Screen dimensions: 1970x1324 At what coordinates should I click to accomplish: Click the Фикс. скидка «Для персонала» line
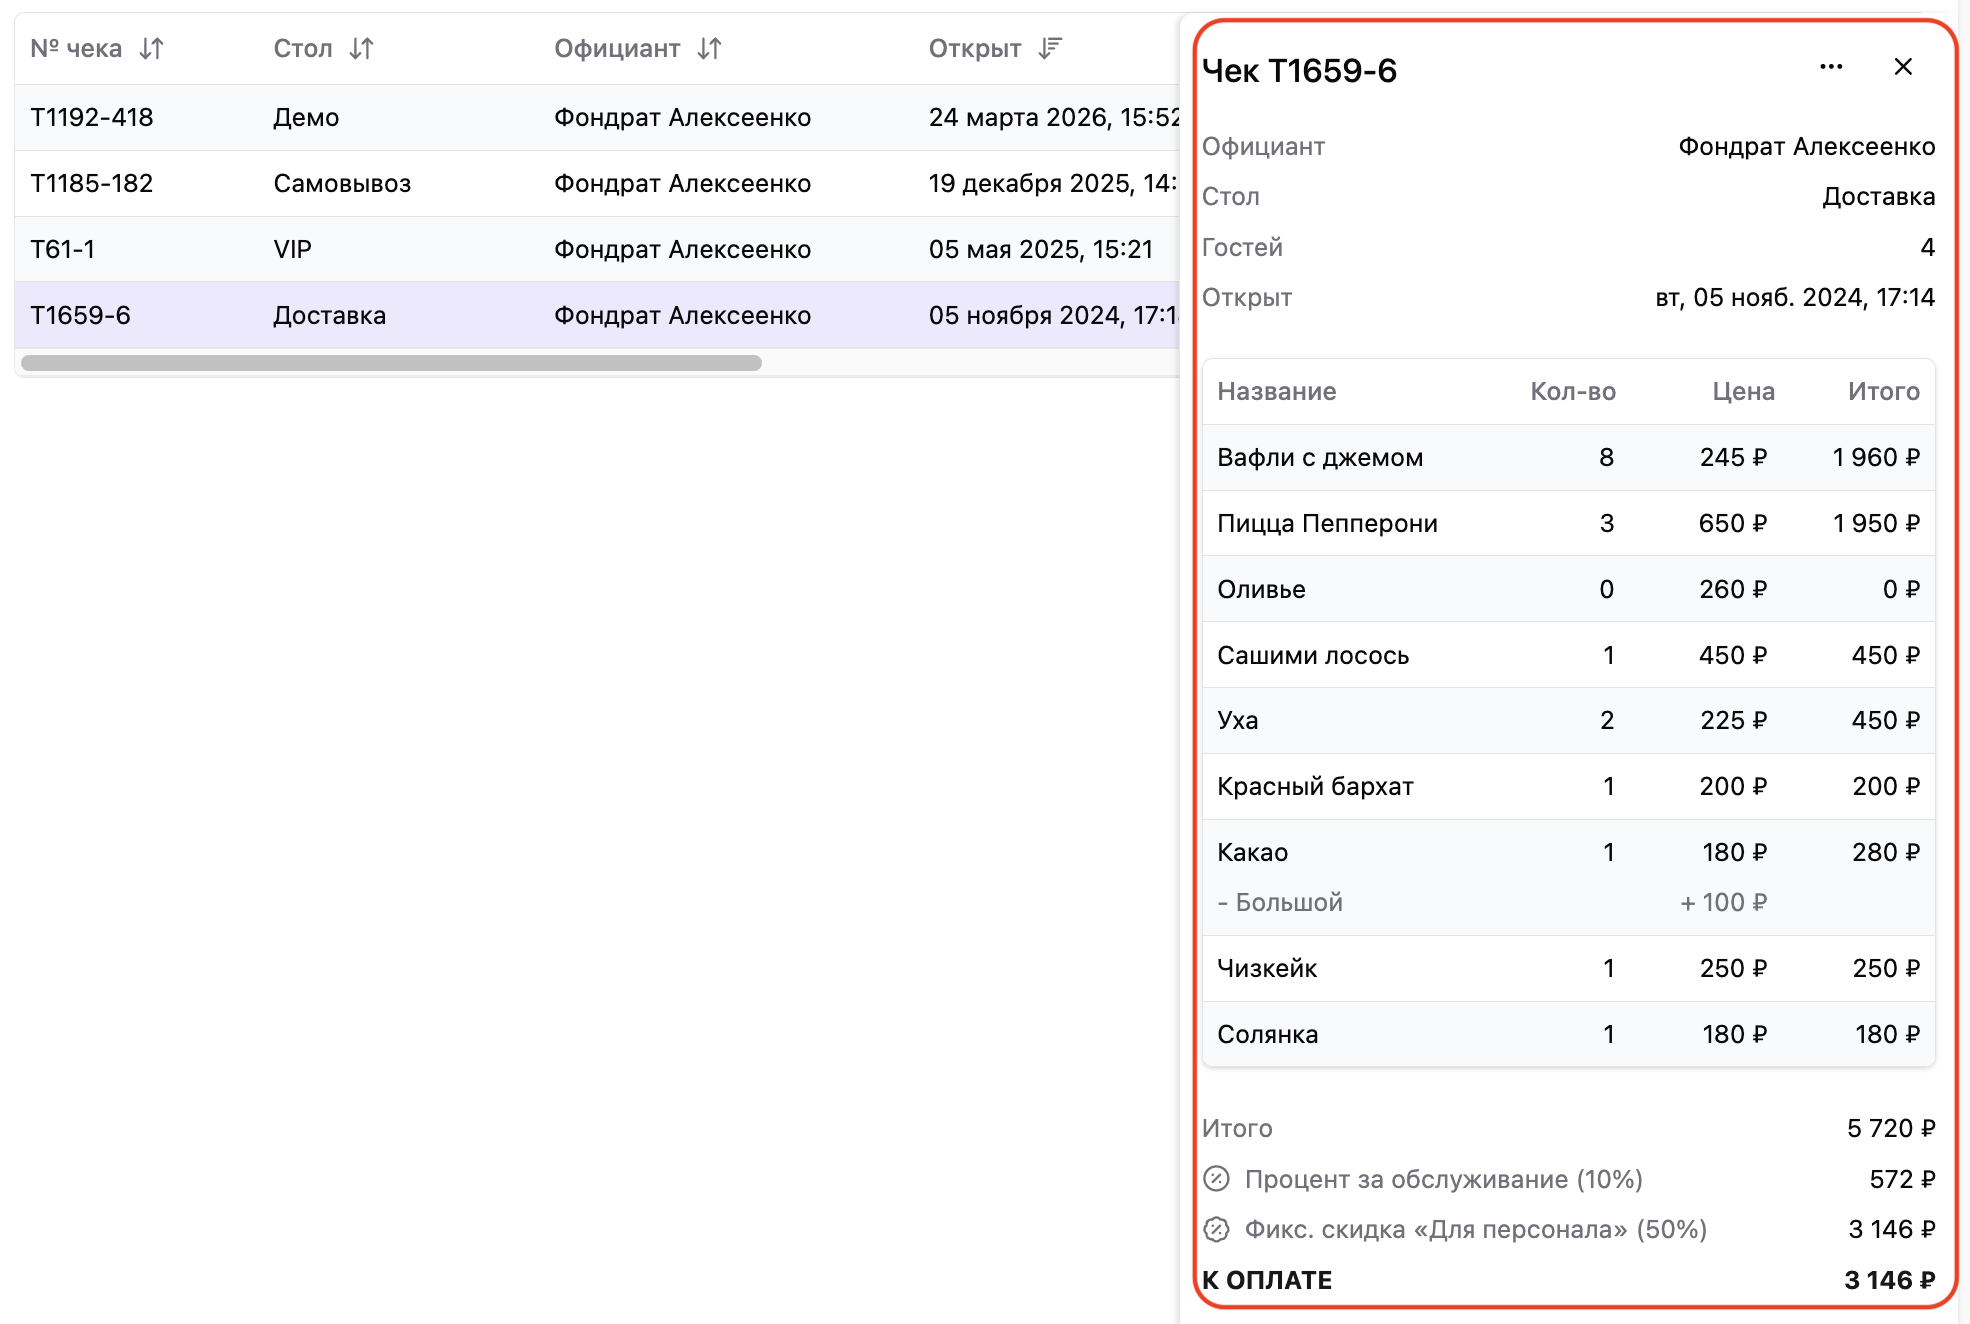(1568, 1229)
